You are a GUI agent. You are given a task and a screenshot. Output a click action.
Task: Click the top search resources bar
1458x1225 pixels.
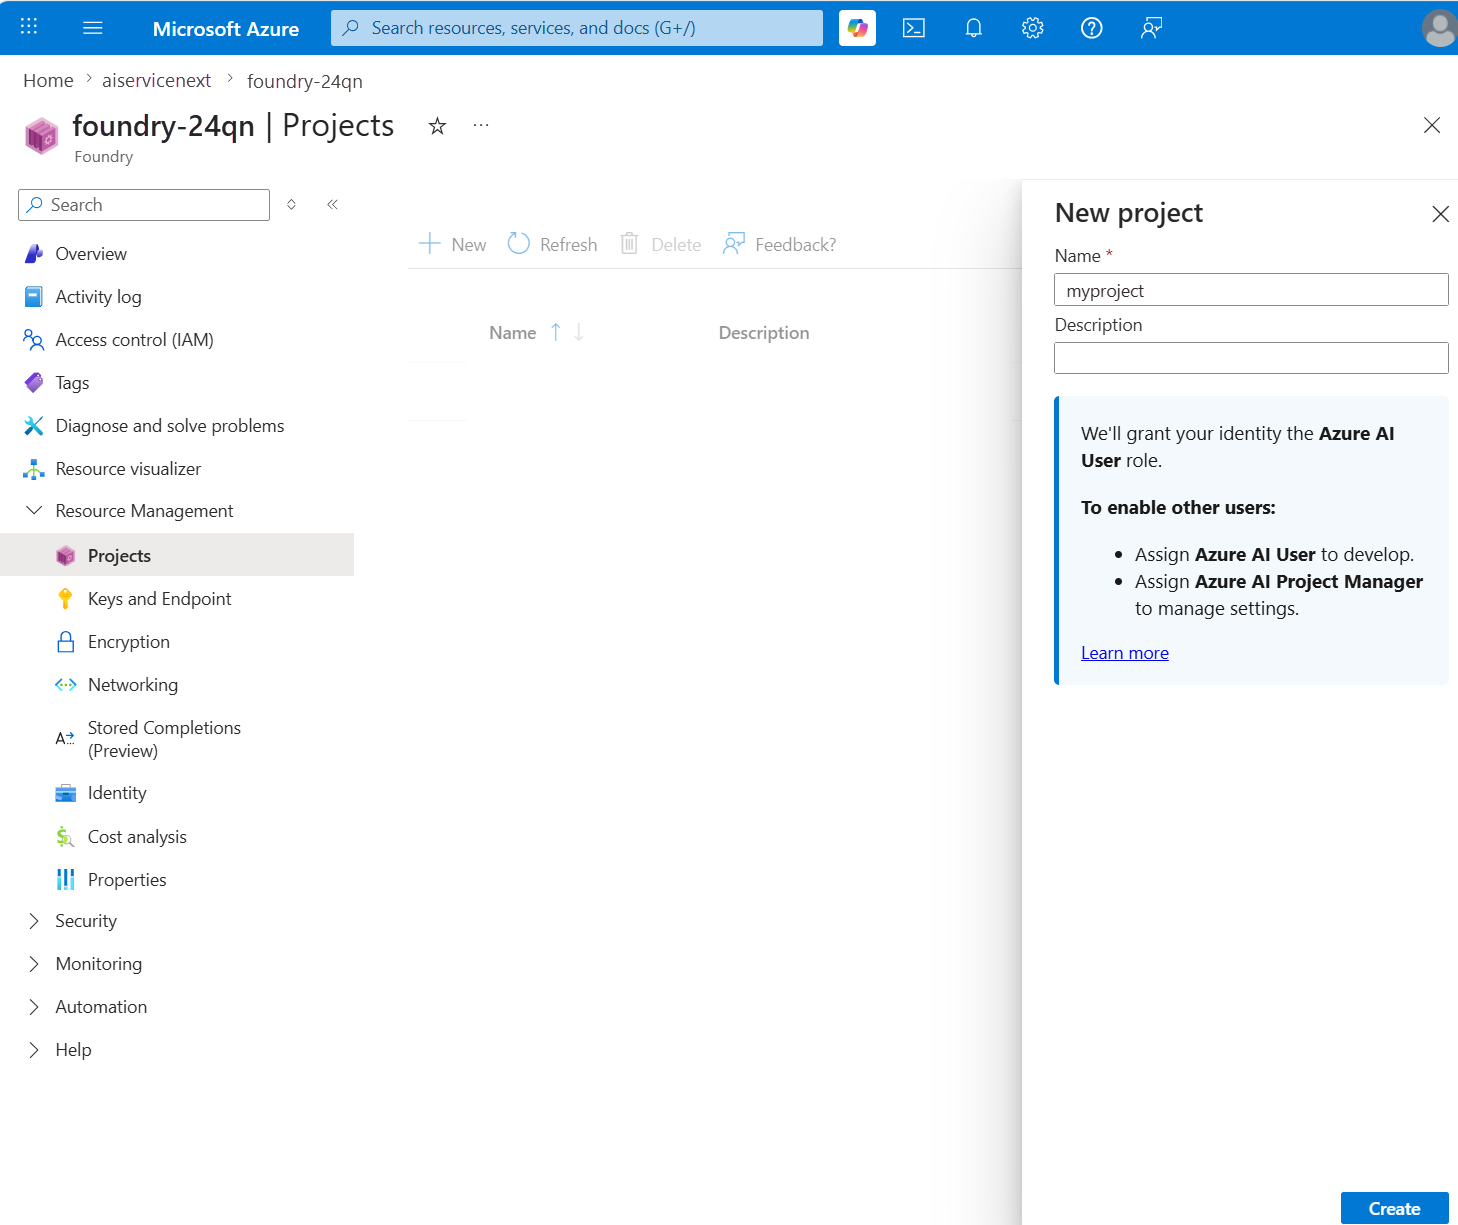click(577, 28)
